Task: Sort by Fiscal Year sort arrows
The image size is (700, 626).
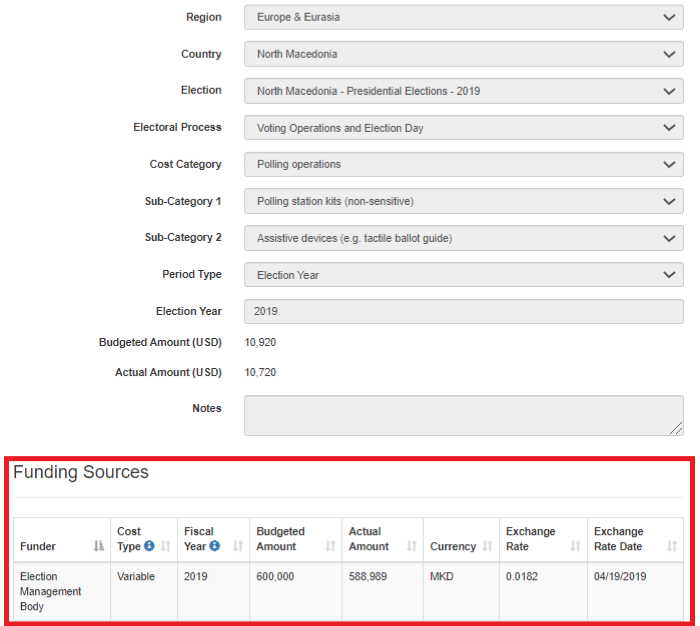Action: click(238, 547)
